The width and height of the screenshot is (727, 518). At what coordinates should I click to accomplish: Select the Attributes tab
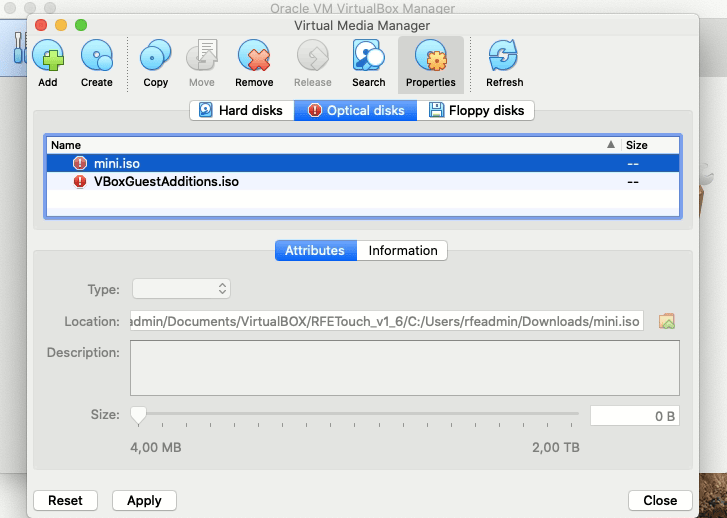click(315, 251)
